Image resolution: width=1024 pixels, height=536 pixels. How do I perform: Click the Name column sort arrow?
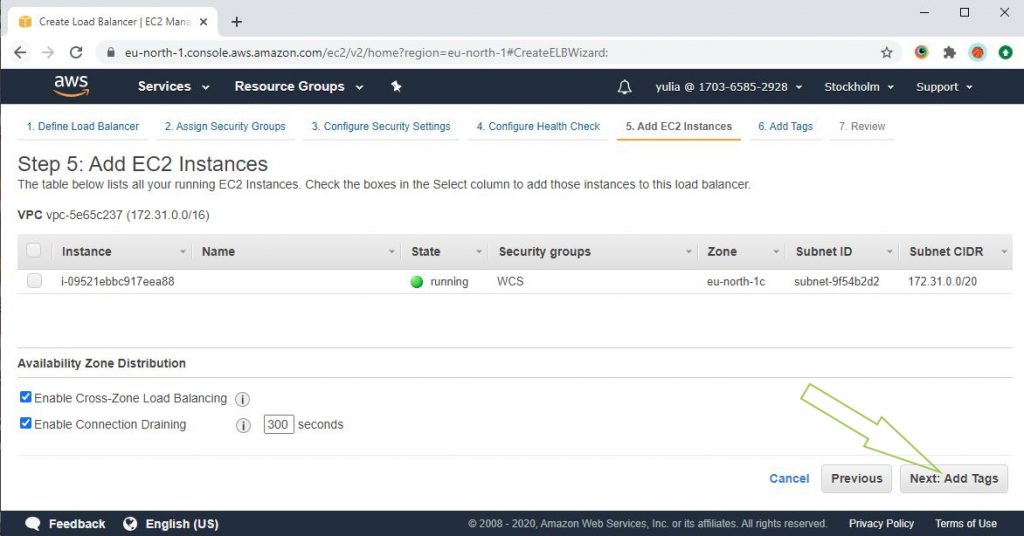click(392, 252)
